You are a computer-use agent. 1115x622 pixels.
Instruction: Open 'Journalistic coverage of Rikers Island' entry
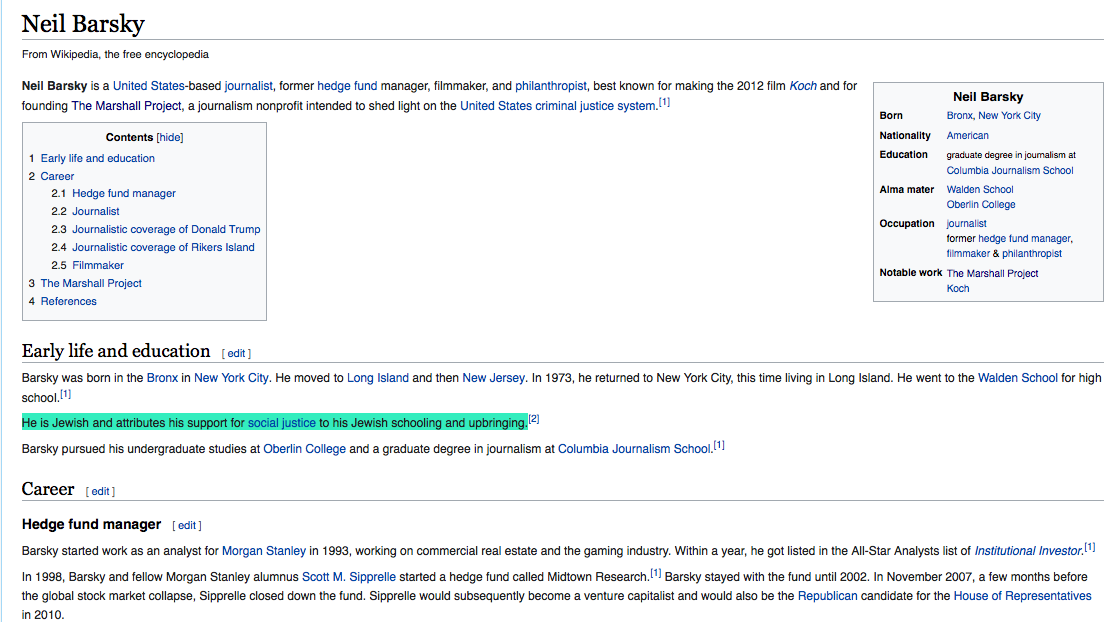163,247
